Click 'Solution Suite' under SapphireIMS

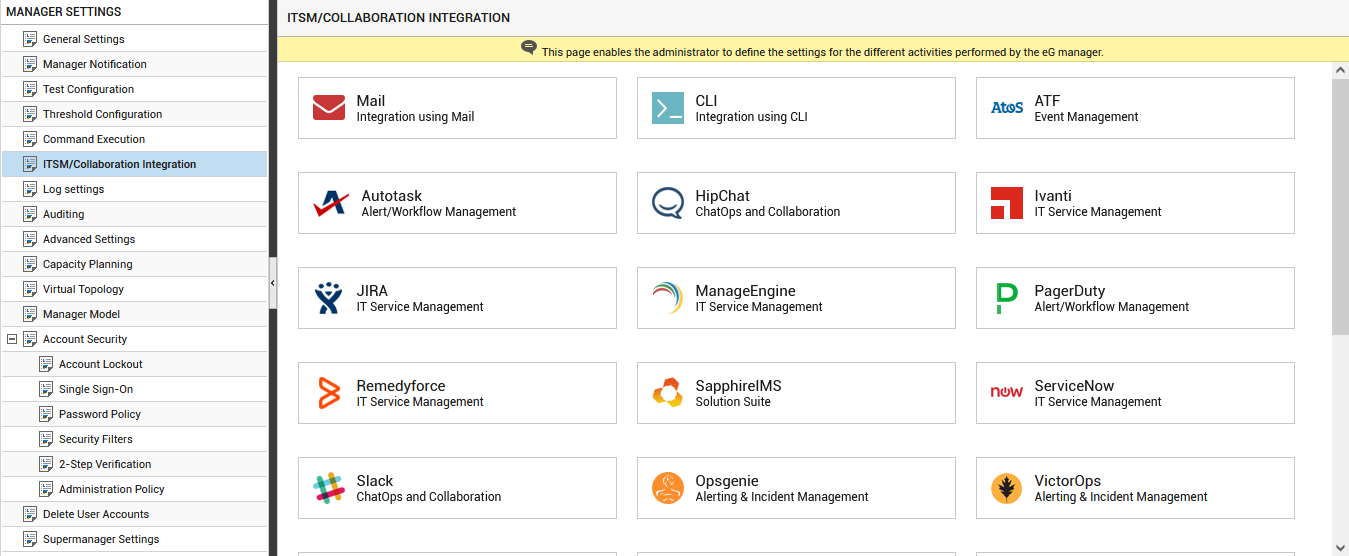pos(733,402)
